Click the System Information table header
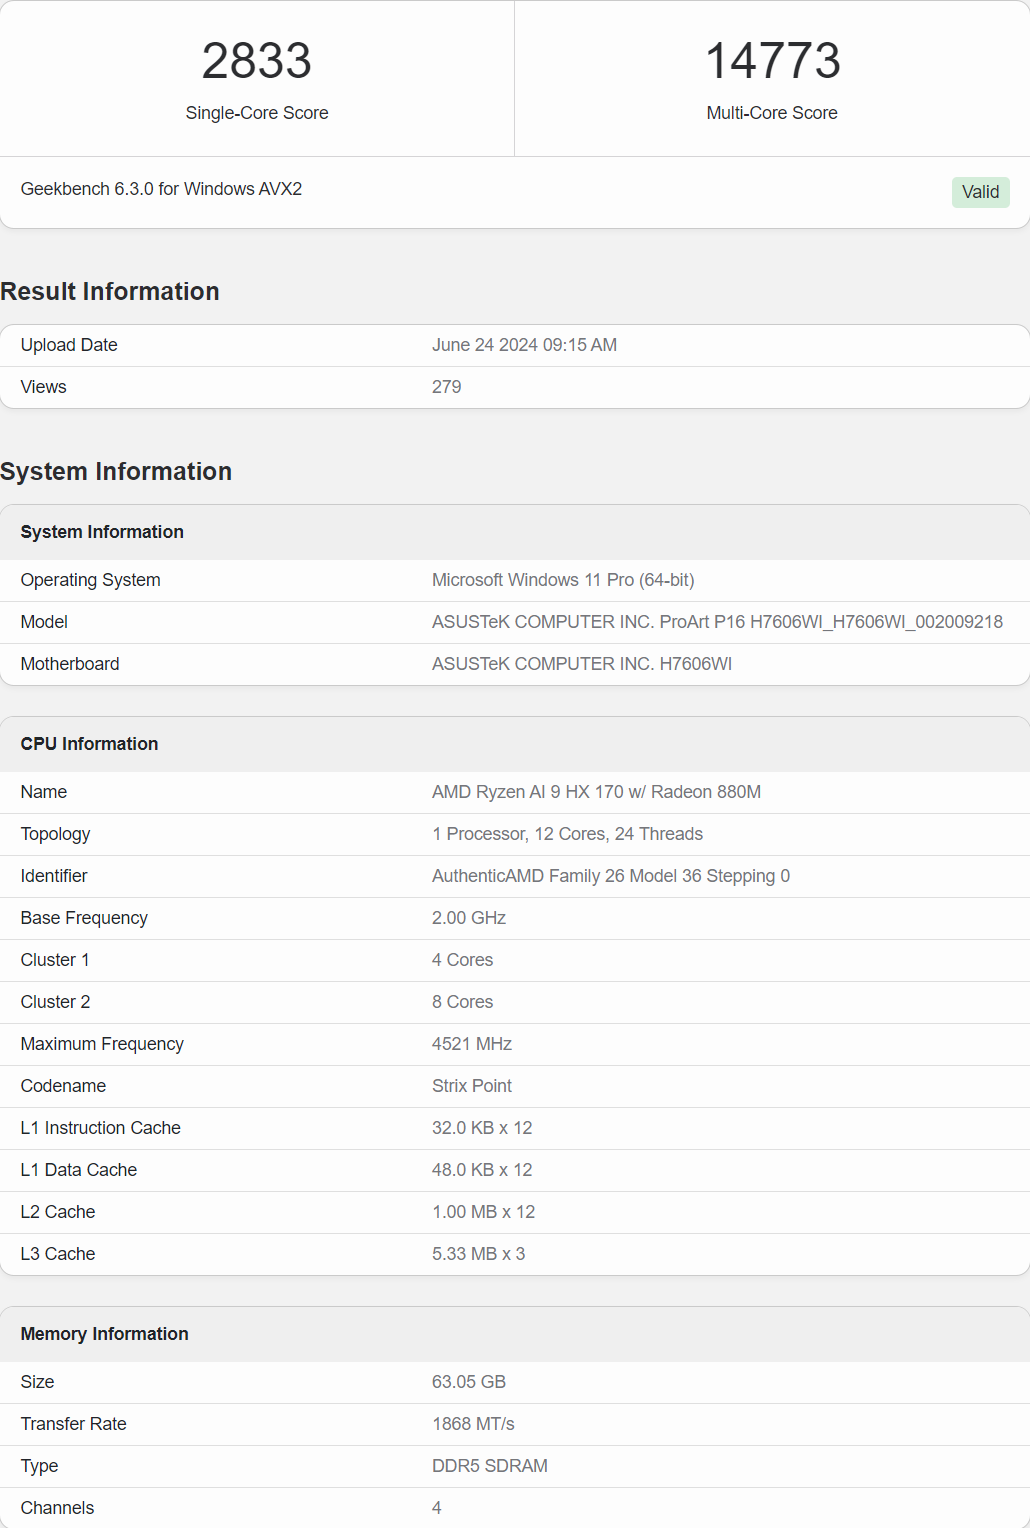 pyautogui.click(x=102, y=532)
